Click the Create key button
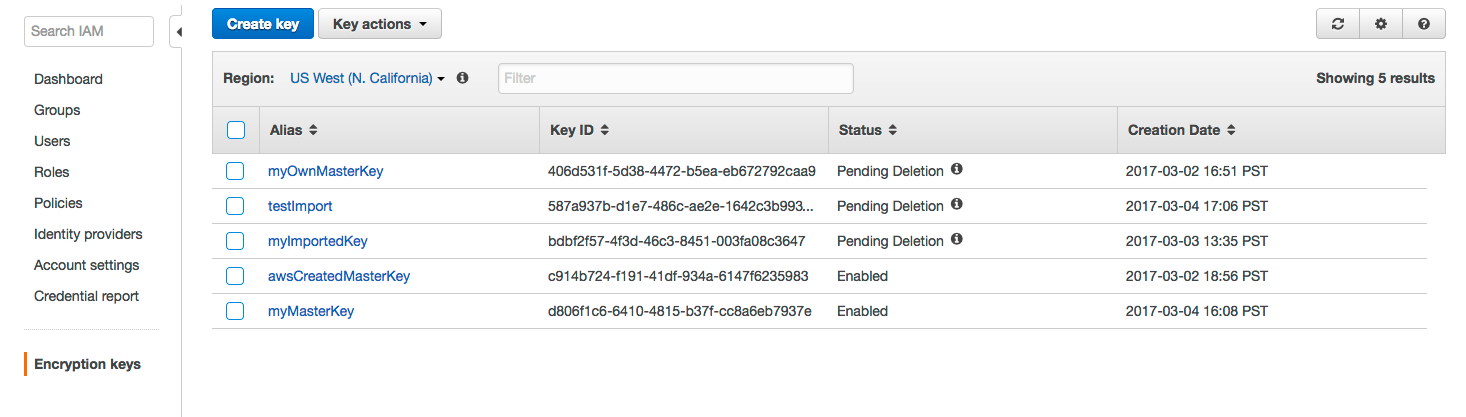The image size is (1466, 417). [x=263, y=24]
